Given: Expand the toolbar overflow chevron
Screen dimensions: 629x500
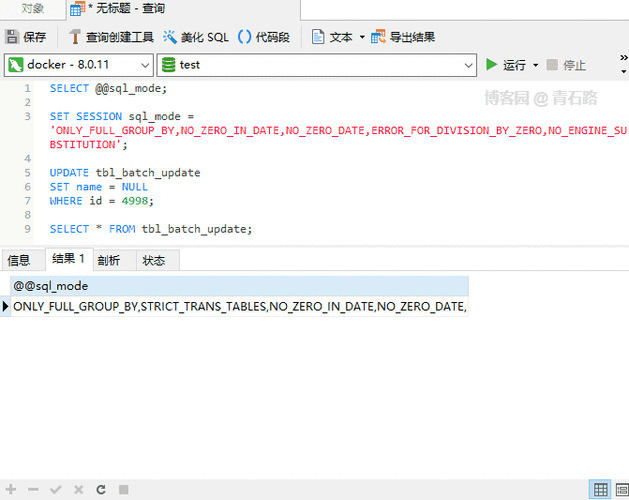Looking at the screenshot, I should coord(623,58).
